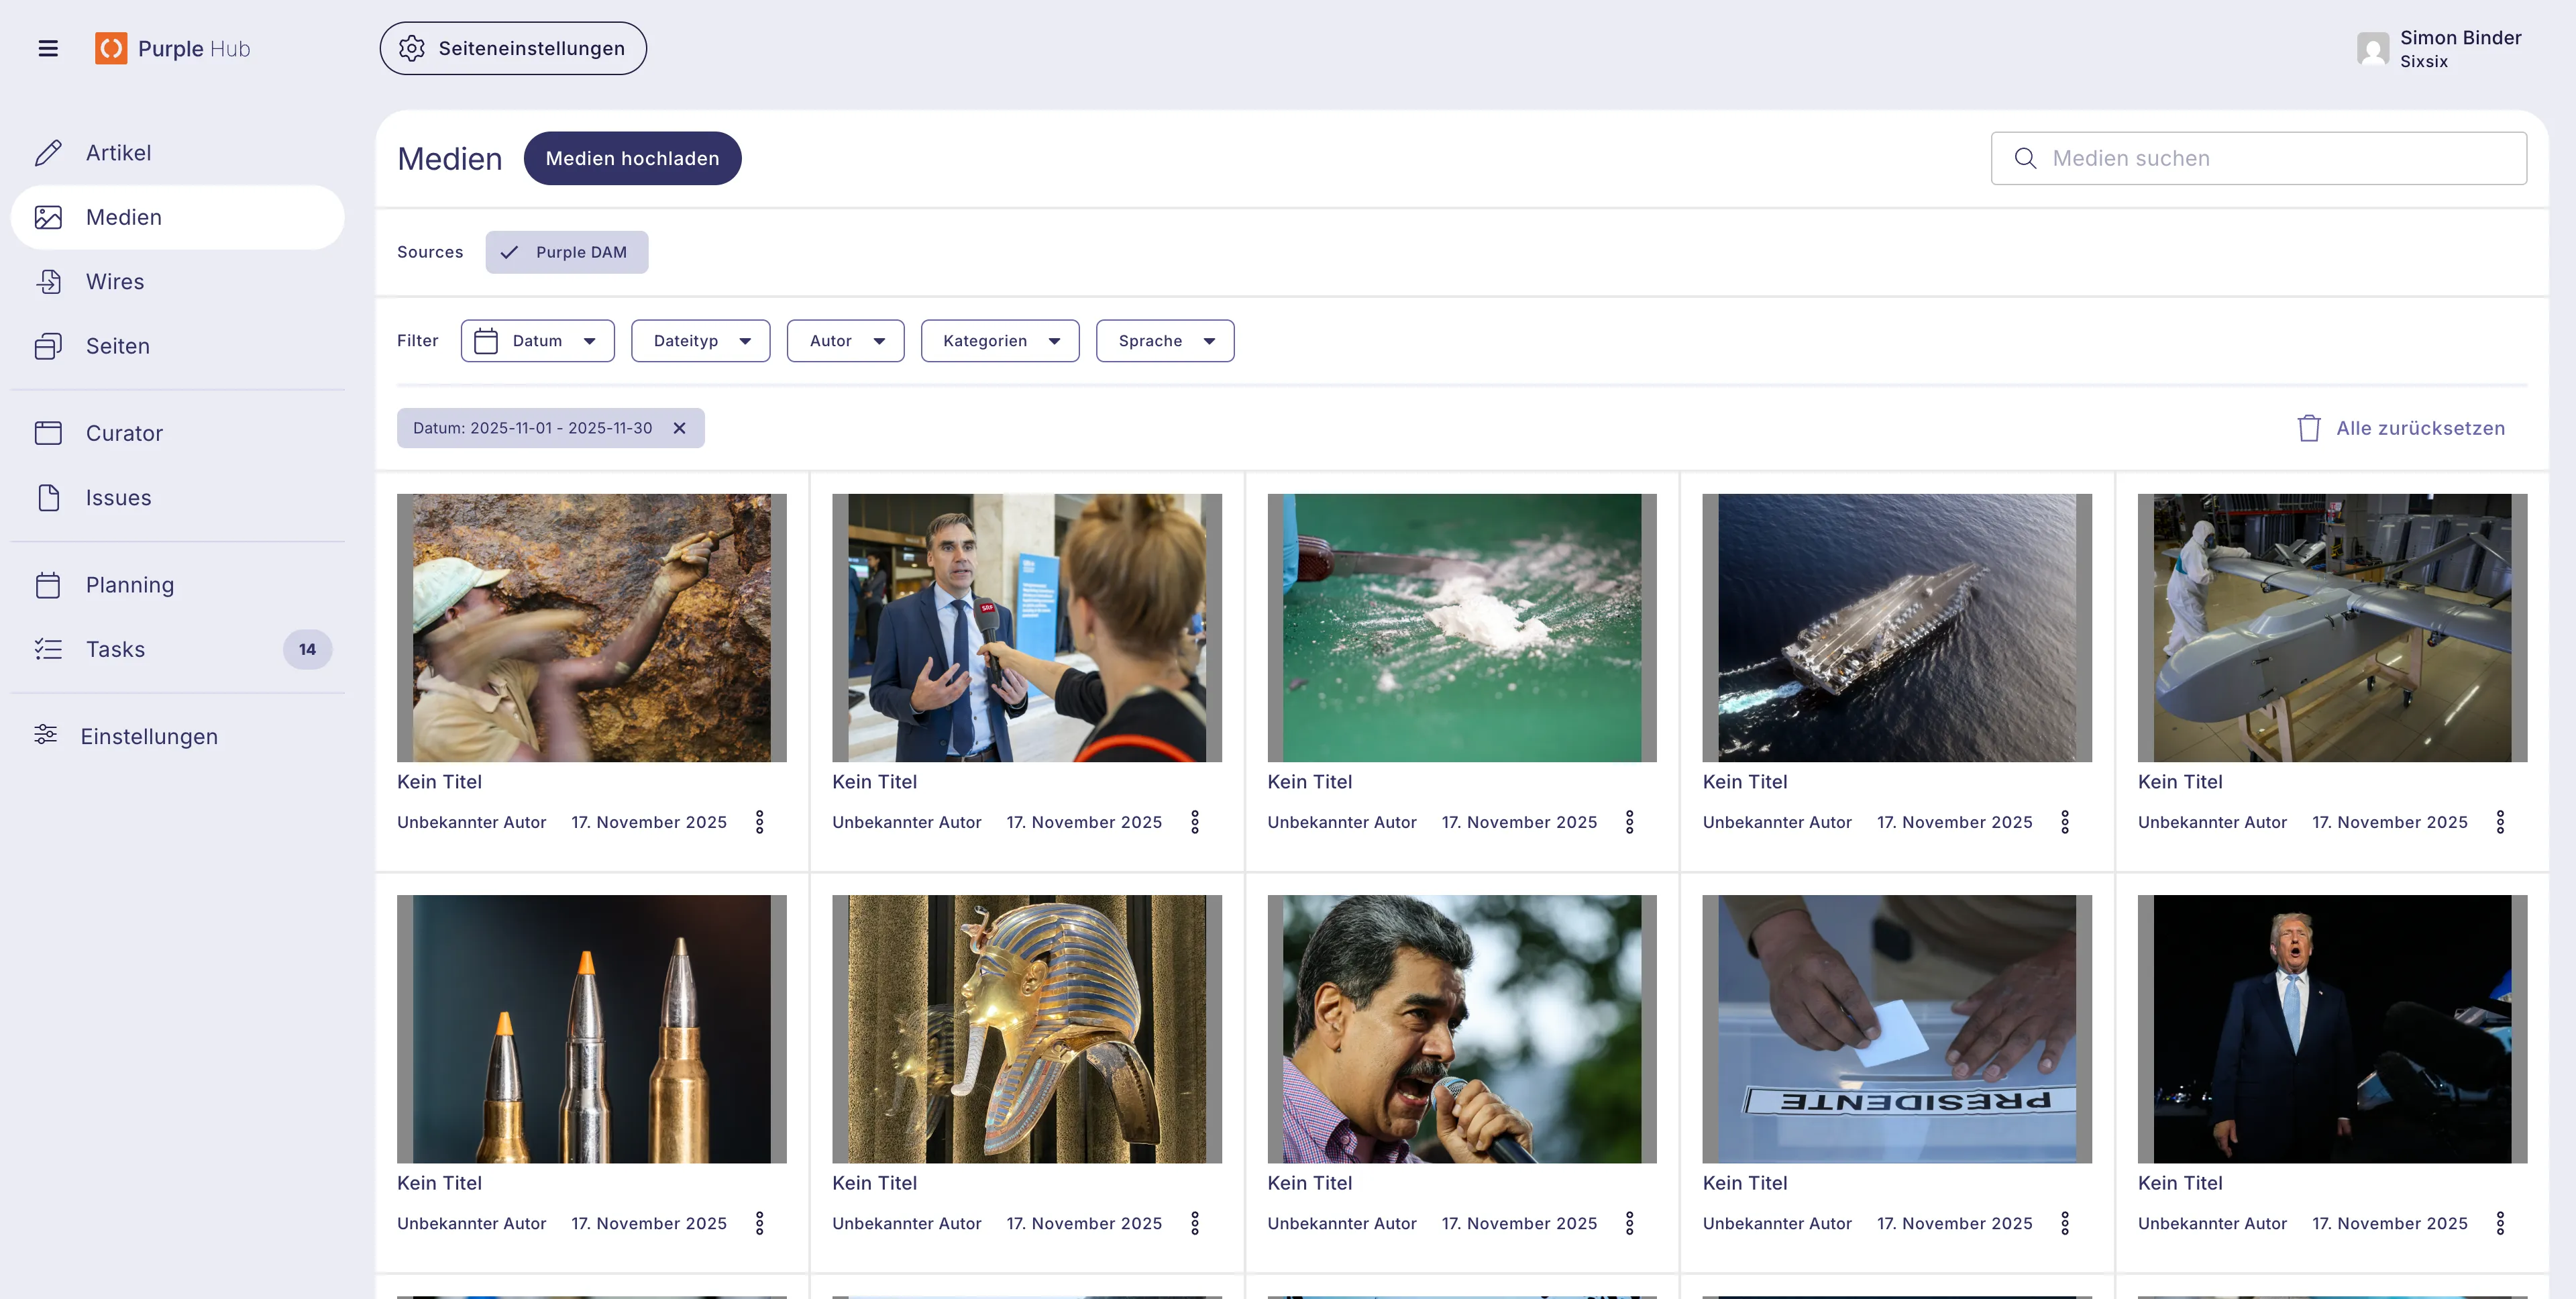Open the white powder on green thumbnail
The image size is (2576, 1299).
pyautogui.click(x=1462, y=628)
